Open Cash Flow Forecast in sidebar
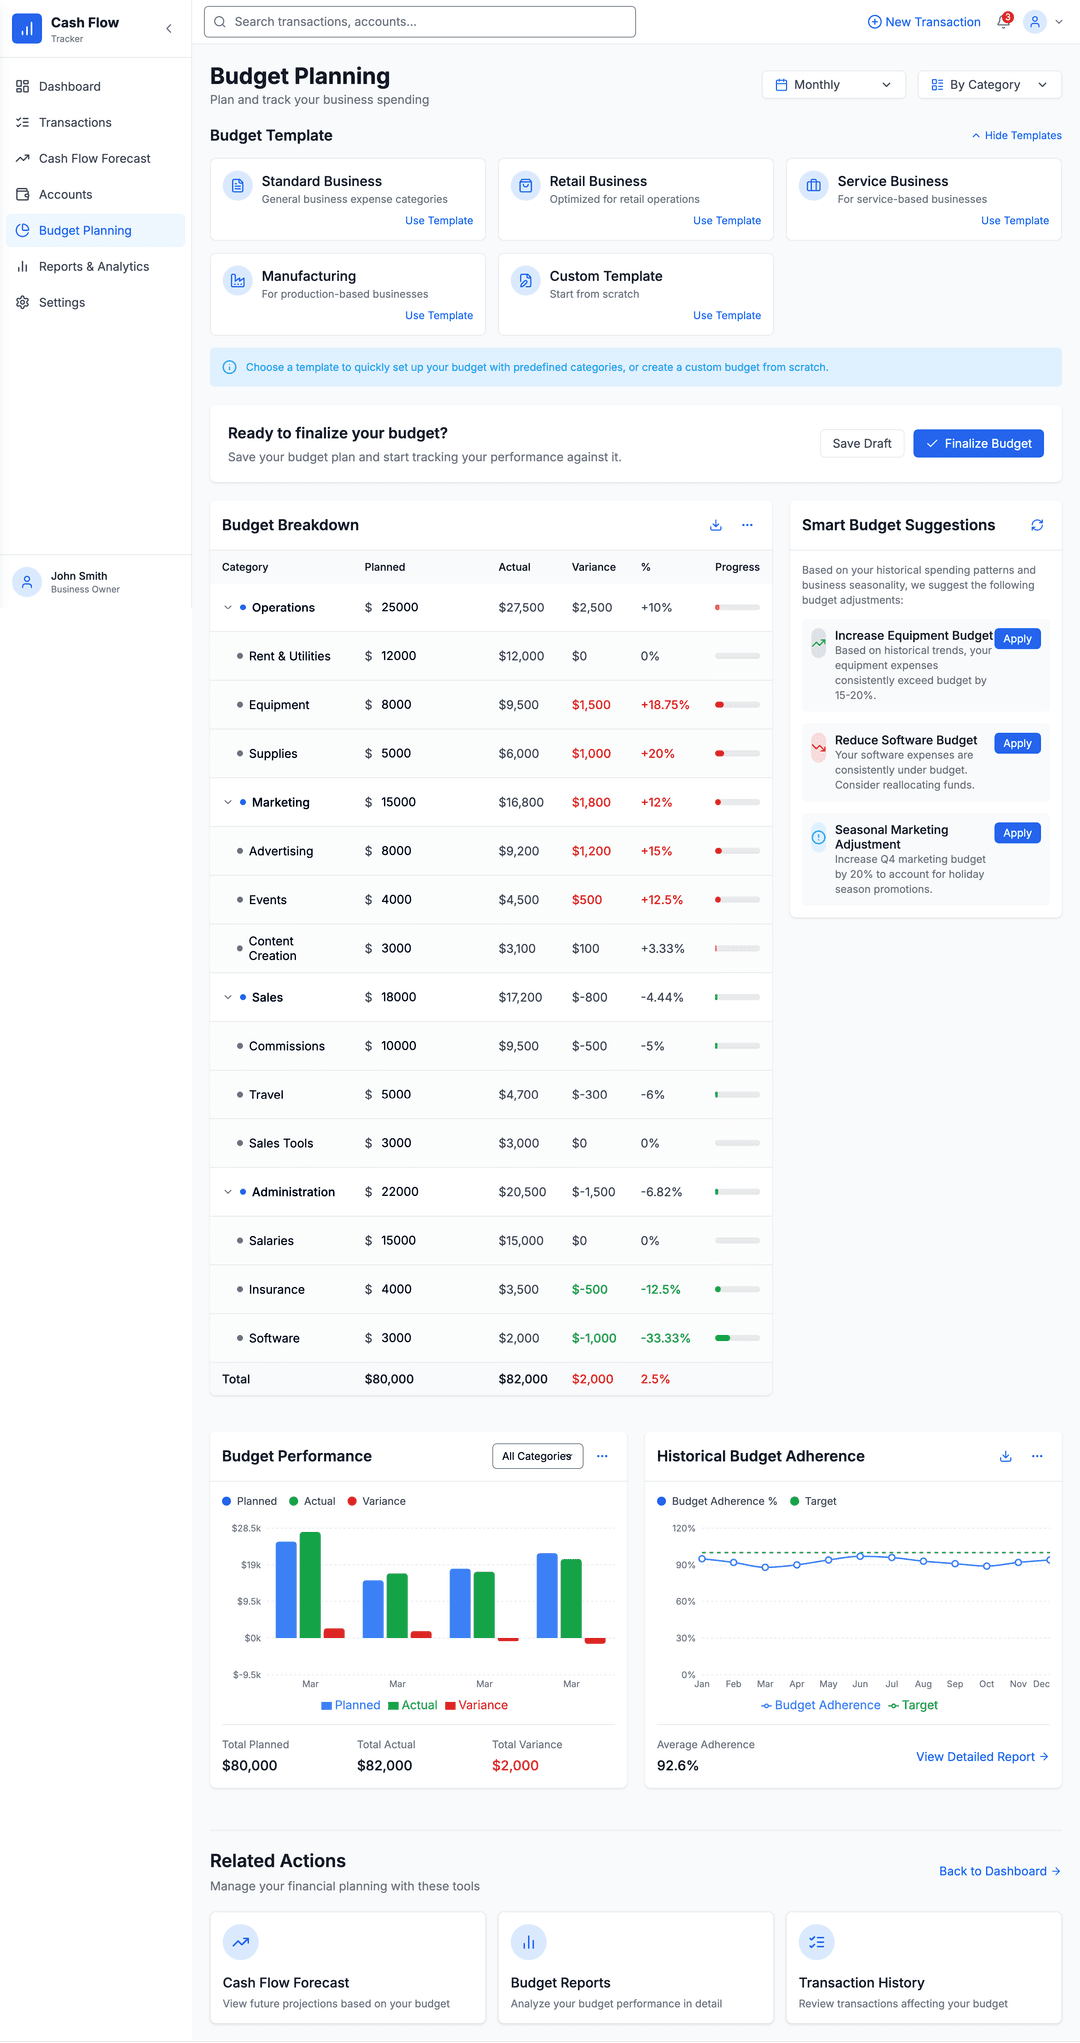Screen dimensions: 1080x2043 click(x=96, y=159)
